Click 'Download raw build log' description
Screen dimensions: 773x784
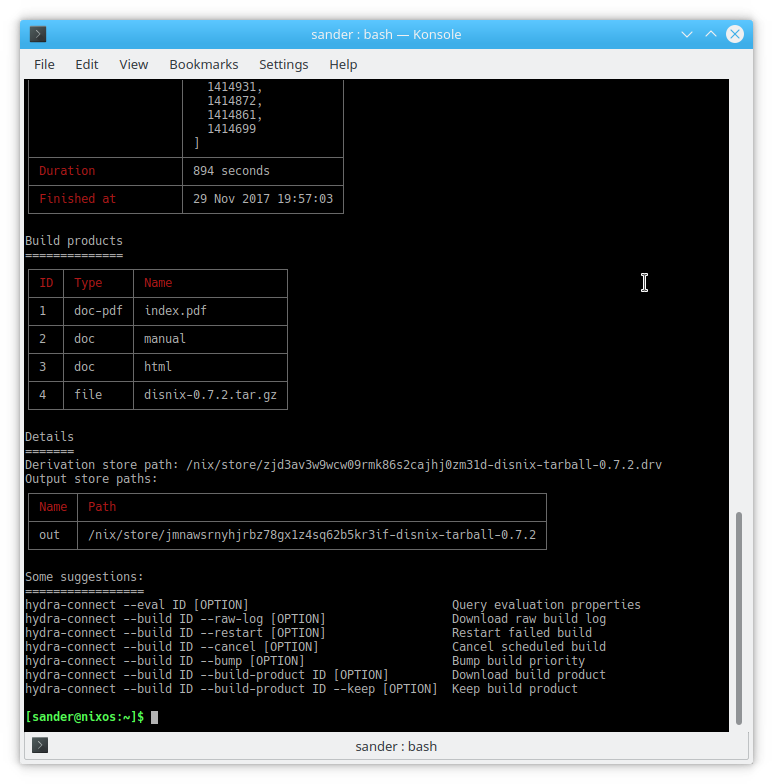coord(529,619)
